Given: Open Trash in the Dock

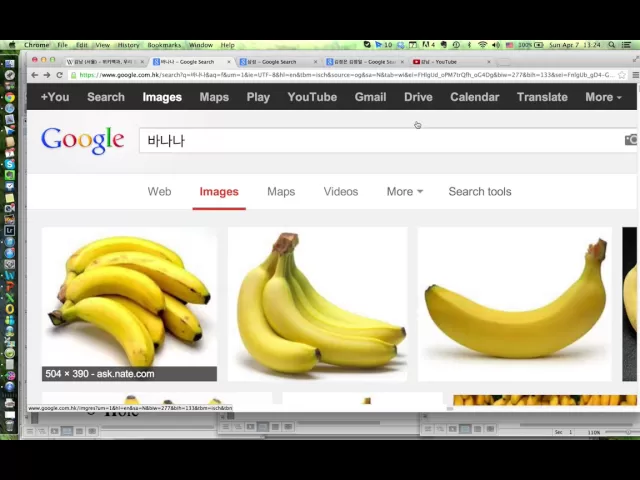Looking at the screenshot, I should point(9,426).
